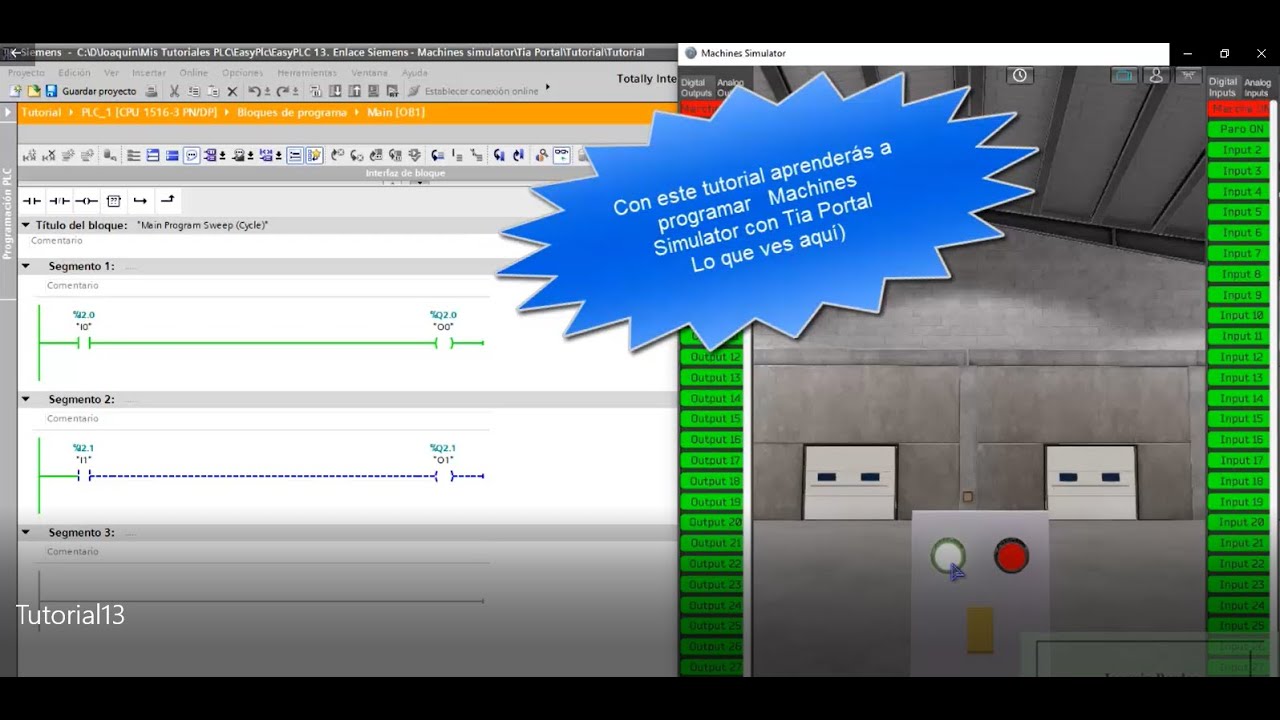Screen dimensions: 1280x720
Task: Click the new project icon in TIA Portal
Action: pyautogui.click(x=16, y=91)
